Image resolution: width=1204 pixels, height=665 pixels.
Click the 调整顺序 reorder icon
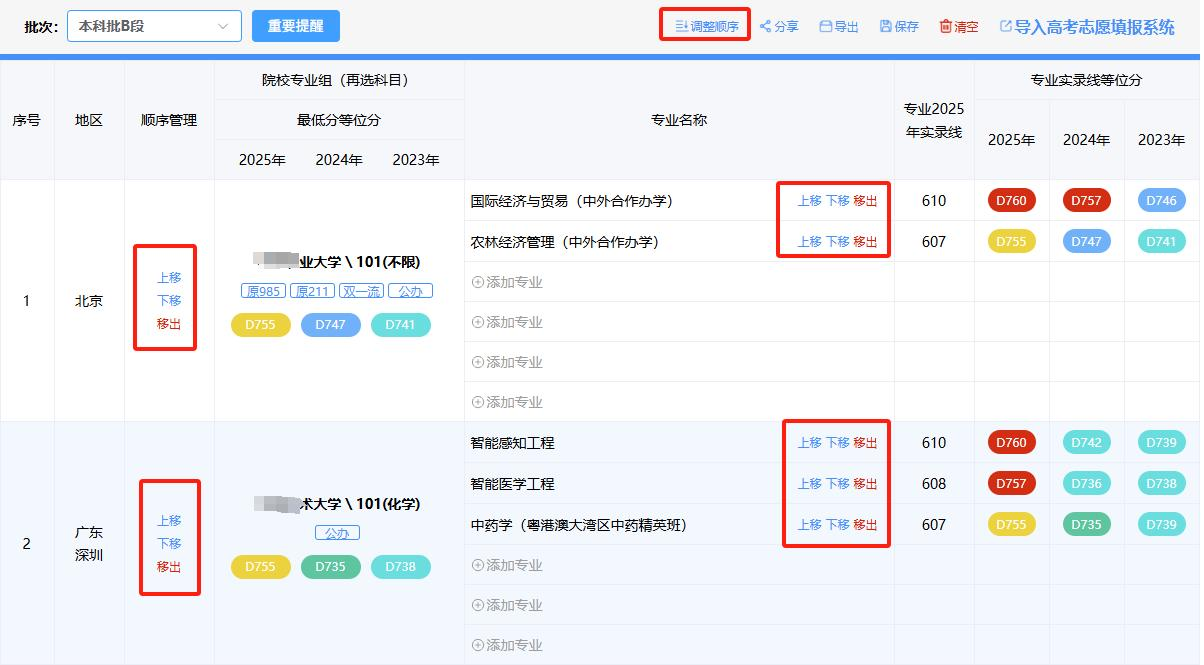click(682, 27)
